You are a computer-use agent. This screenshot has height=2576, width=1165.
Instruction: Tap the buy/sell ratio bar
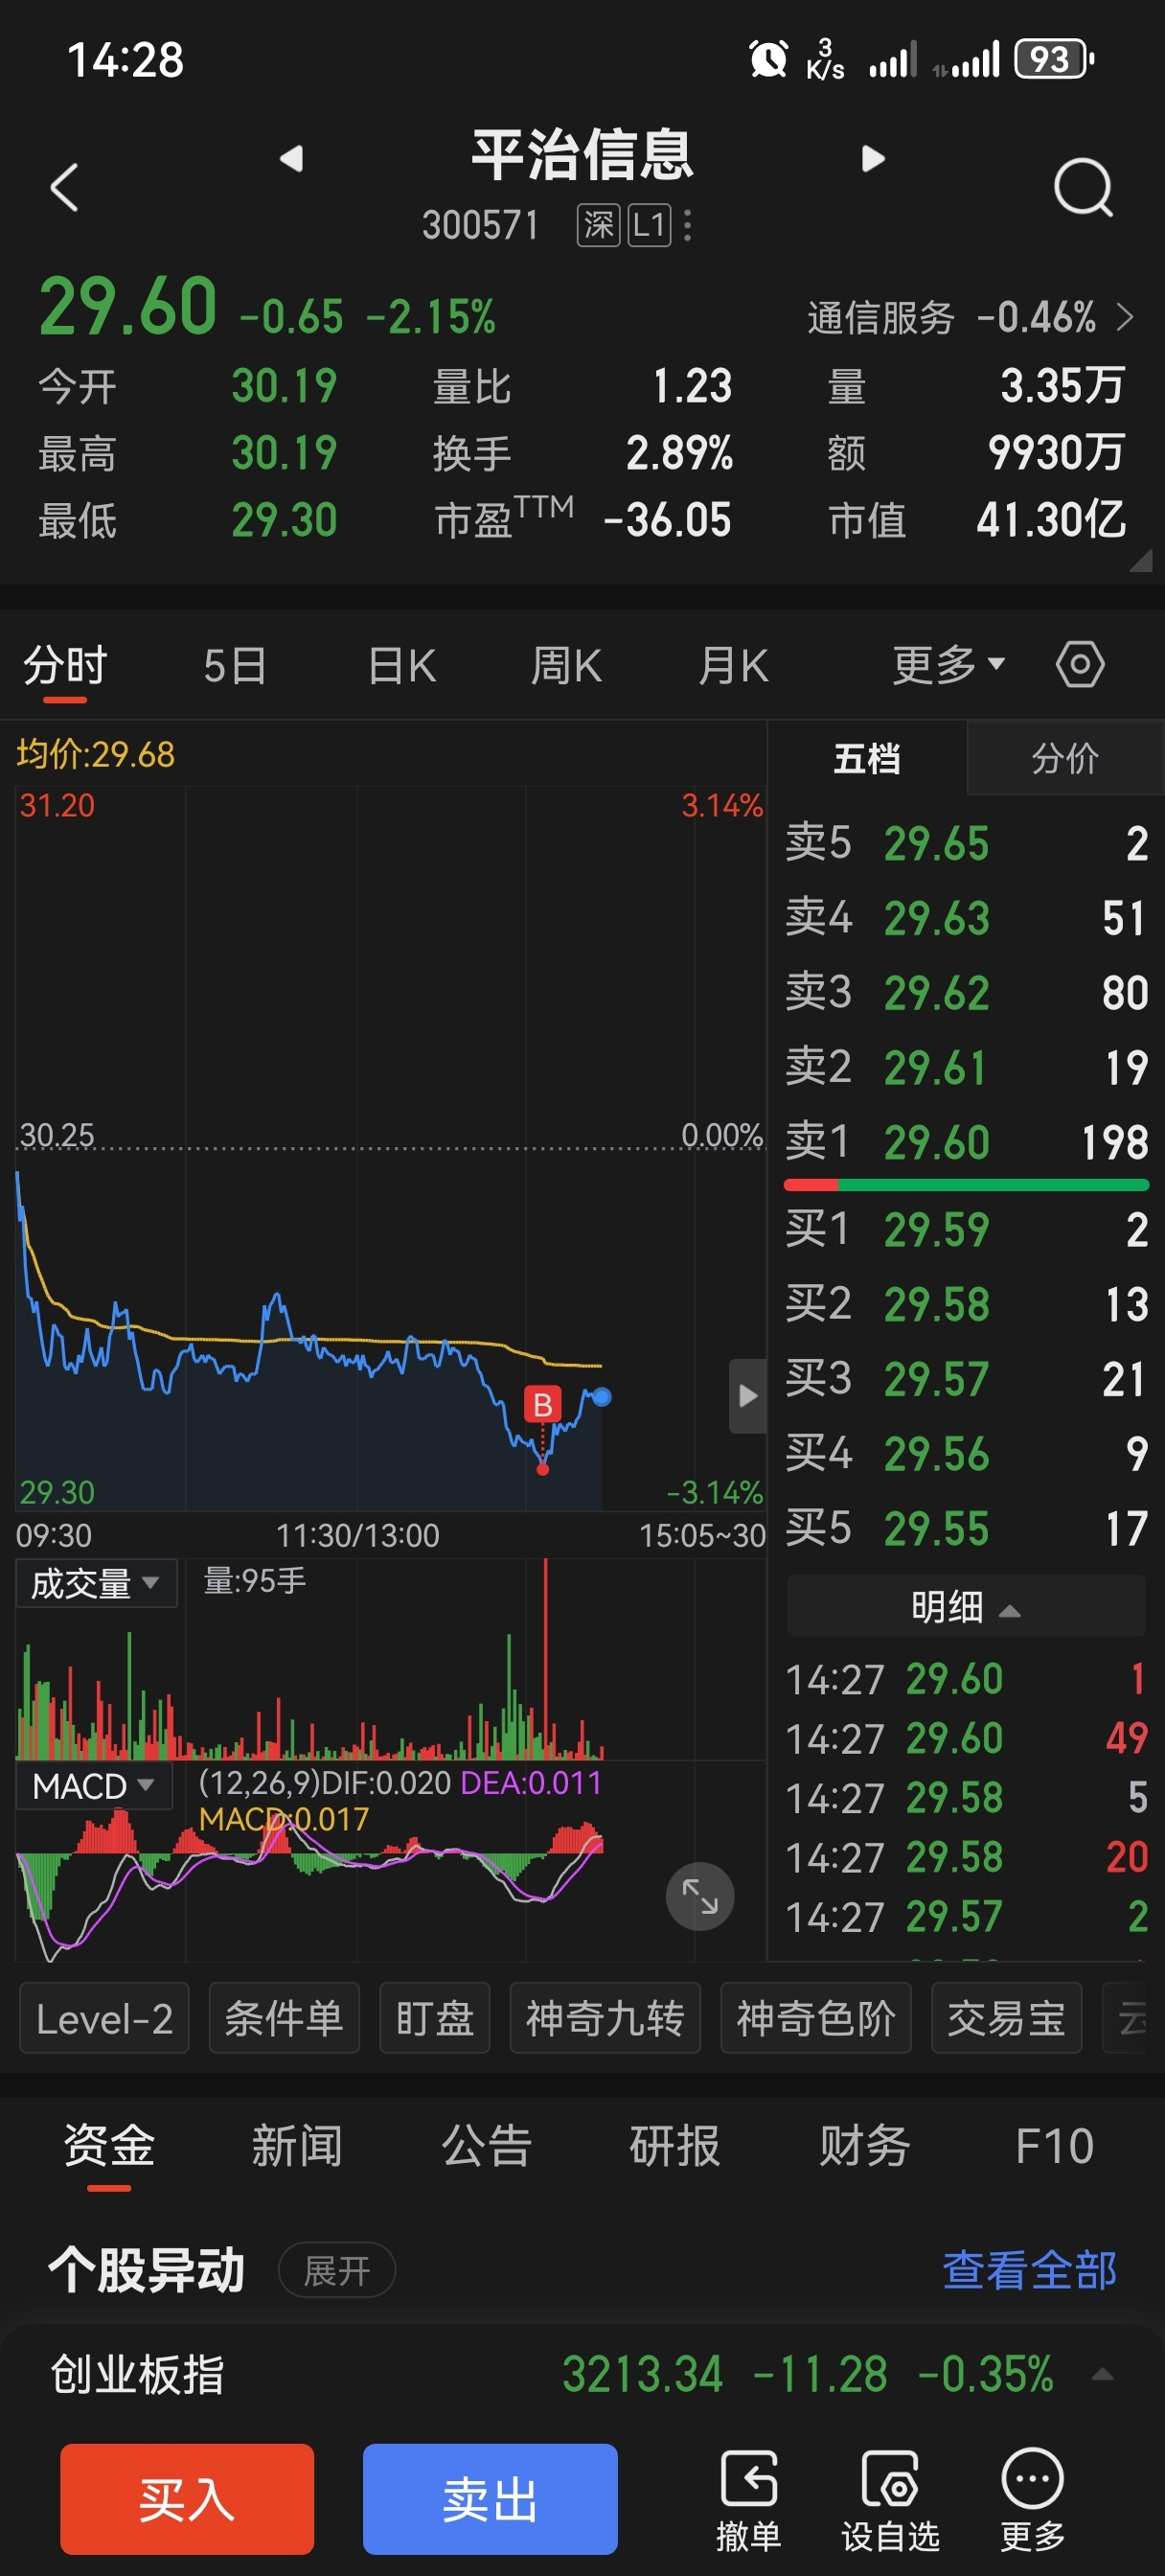point(966,1185)
